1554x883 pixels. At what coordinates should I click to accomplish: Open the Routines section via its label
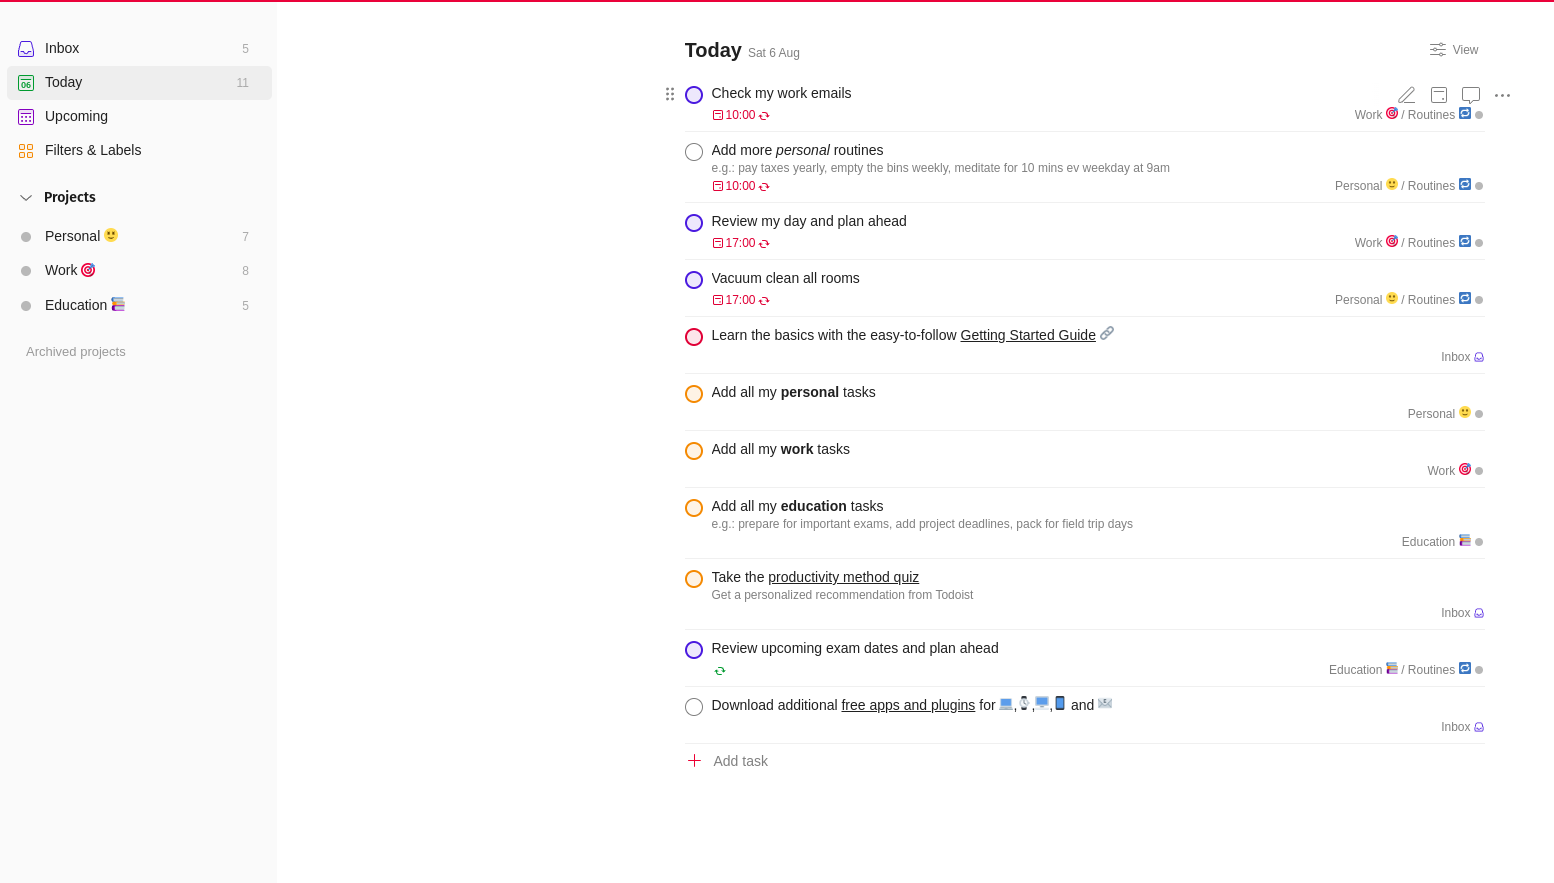click(1432, 114)
